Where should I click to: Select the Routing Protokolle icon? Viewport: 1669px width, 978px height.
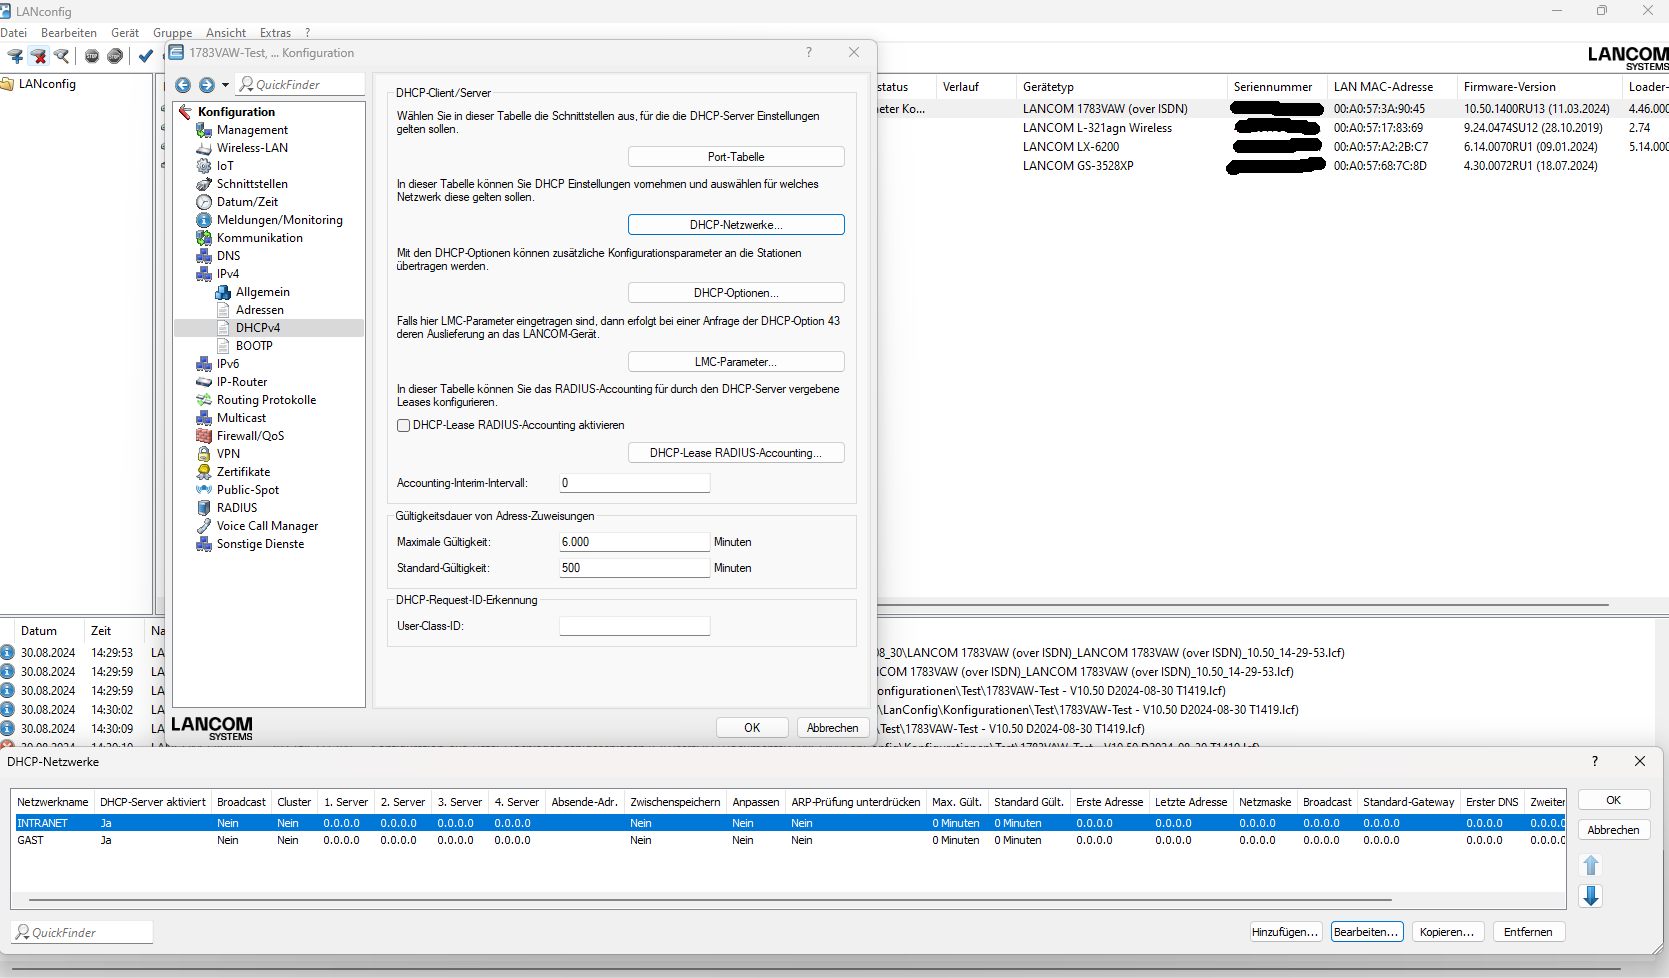point(204,400)
